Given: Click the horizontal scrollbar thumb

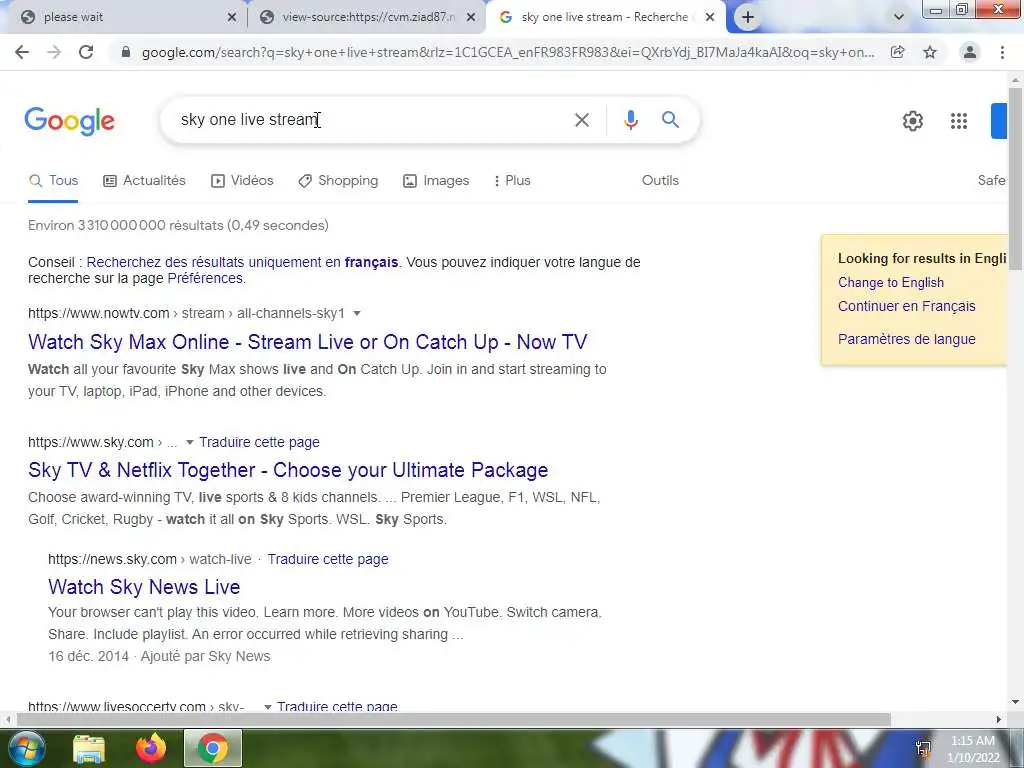Looking at the screenshot, I should (x=453, y=720).
